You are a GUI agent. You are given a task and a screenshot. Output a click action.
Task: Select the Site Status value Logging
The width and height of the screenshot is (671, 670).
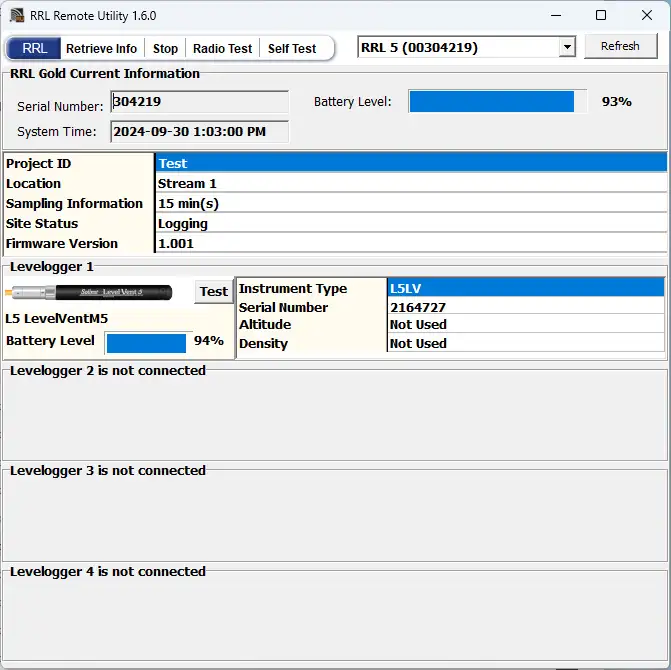[x=411, y=223]
